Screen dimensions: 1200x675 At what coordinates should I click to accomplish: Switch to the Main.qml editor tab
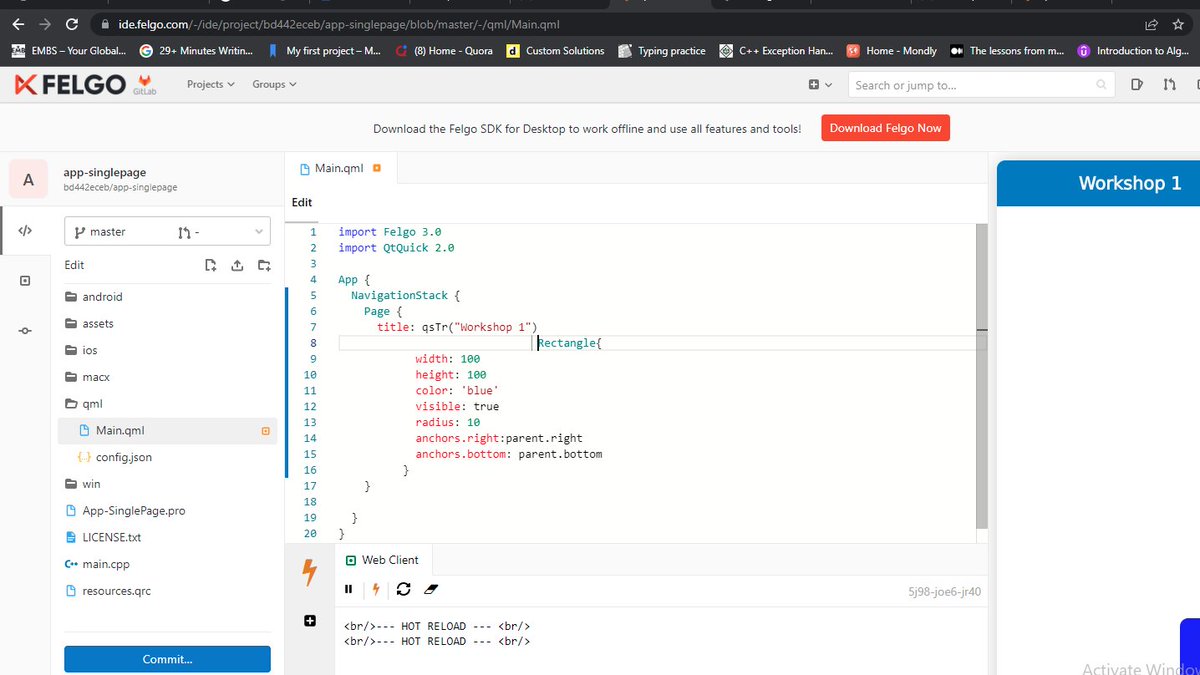tap(340, 168)
